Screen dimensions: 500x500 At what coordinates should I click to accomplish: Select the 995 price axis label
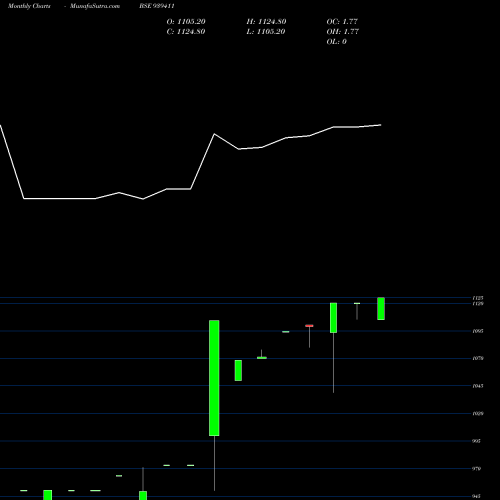pyautogui.click(x=477, y=441)
